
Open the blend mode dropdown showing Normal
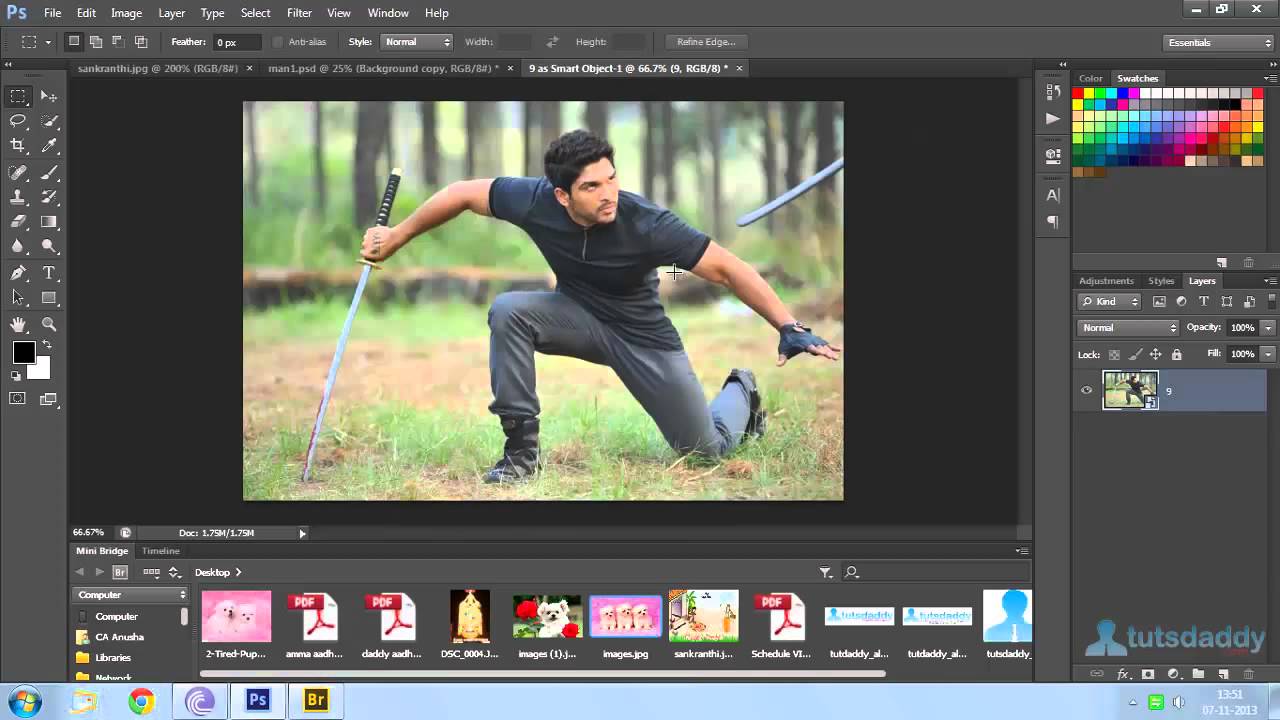tap(1126, 327)
